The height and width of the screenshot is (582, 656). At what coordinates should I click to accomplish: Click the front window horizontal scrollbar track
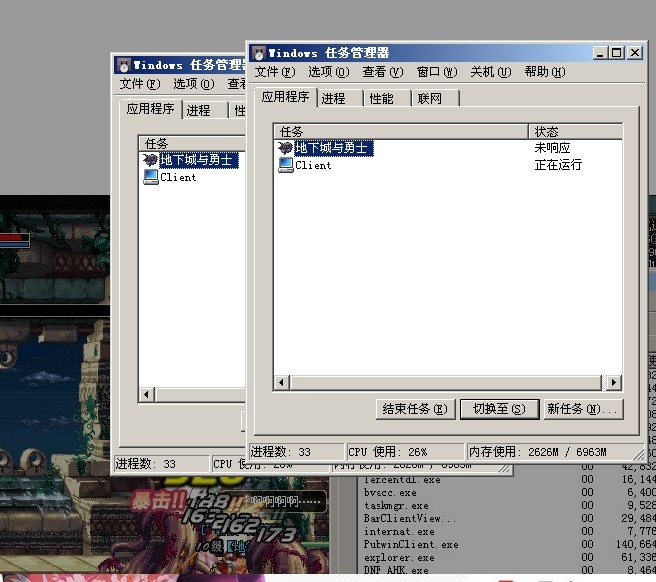click(x=447, y=382)
